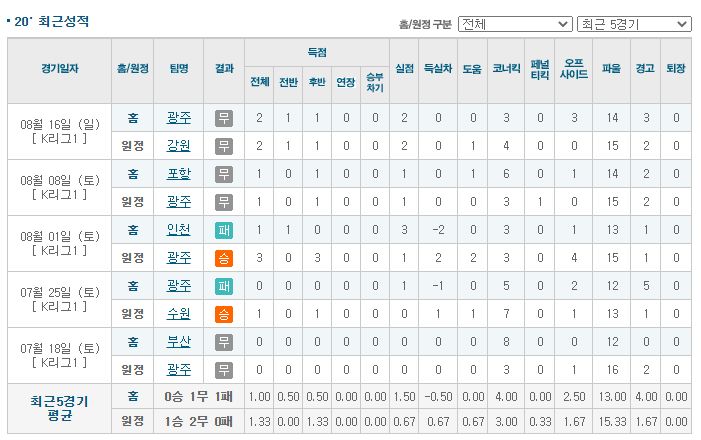This screenshot has height=440, width=701.
Task: Open the 광주 away team link for 08월 08일
Action: (178, 202)
